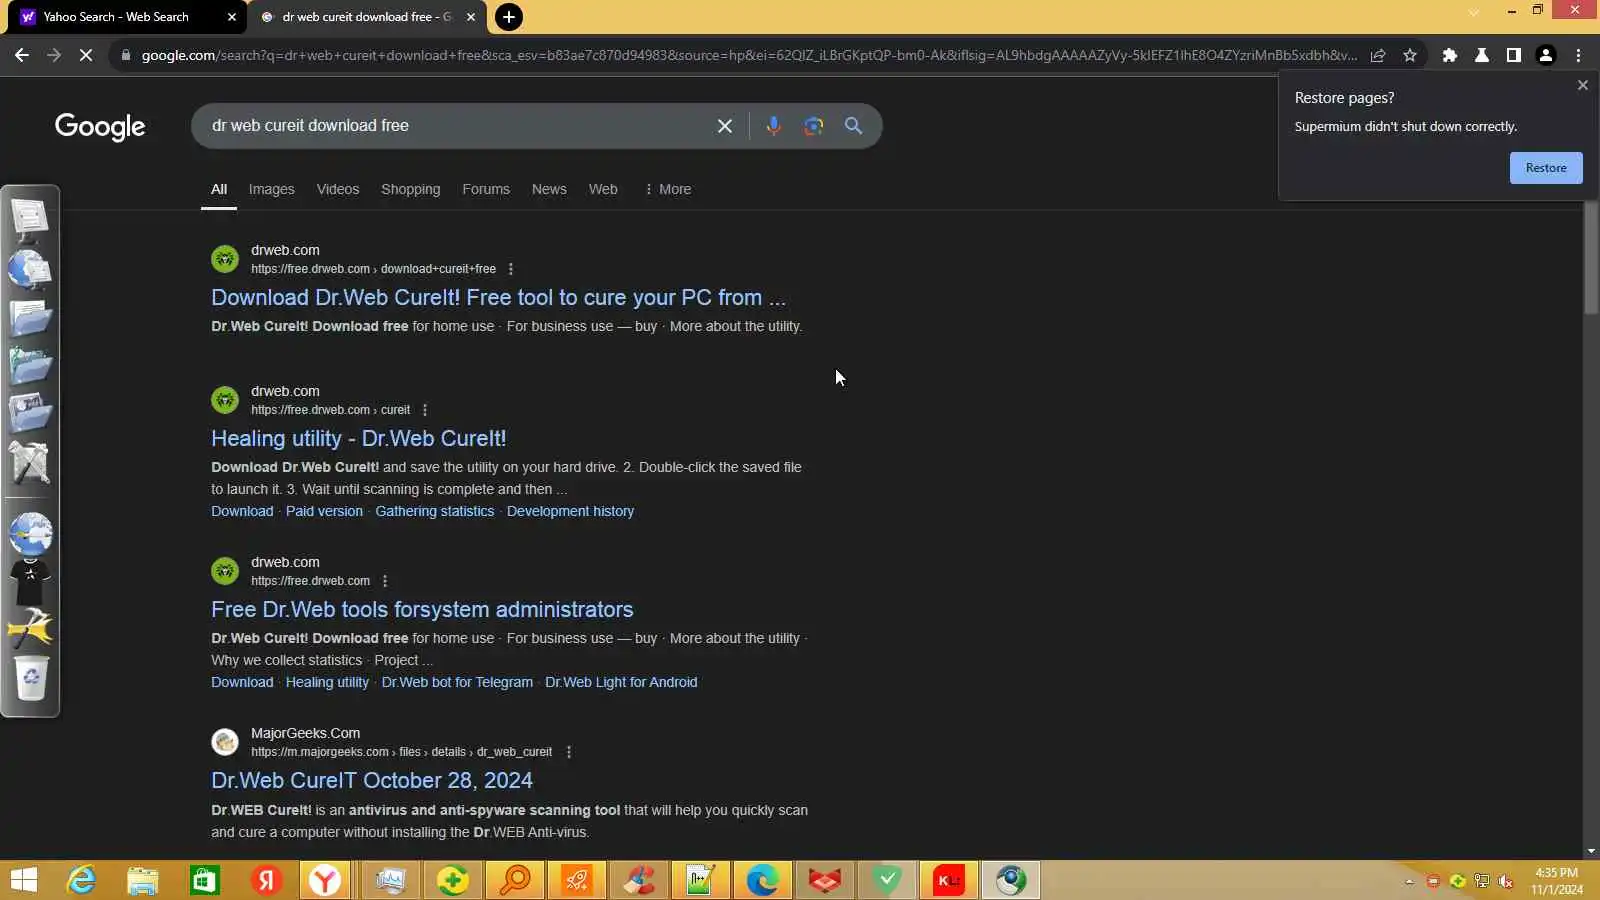Clear the Google search box text

[x=725, y=126]
